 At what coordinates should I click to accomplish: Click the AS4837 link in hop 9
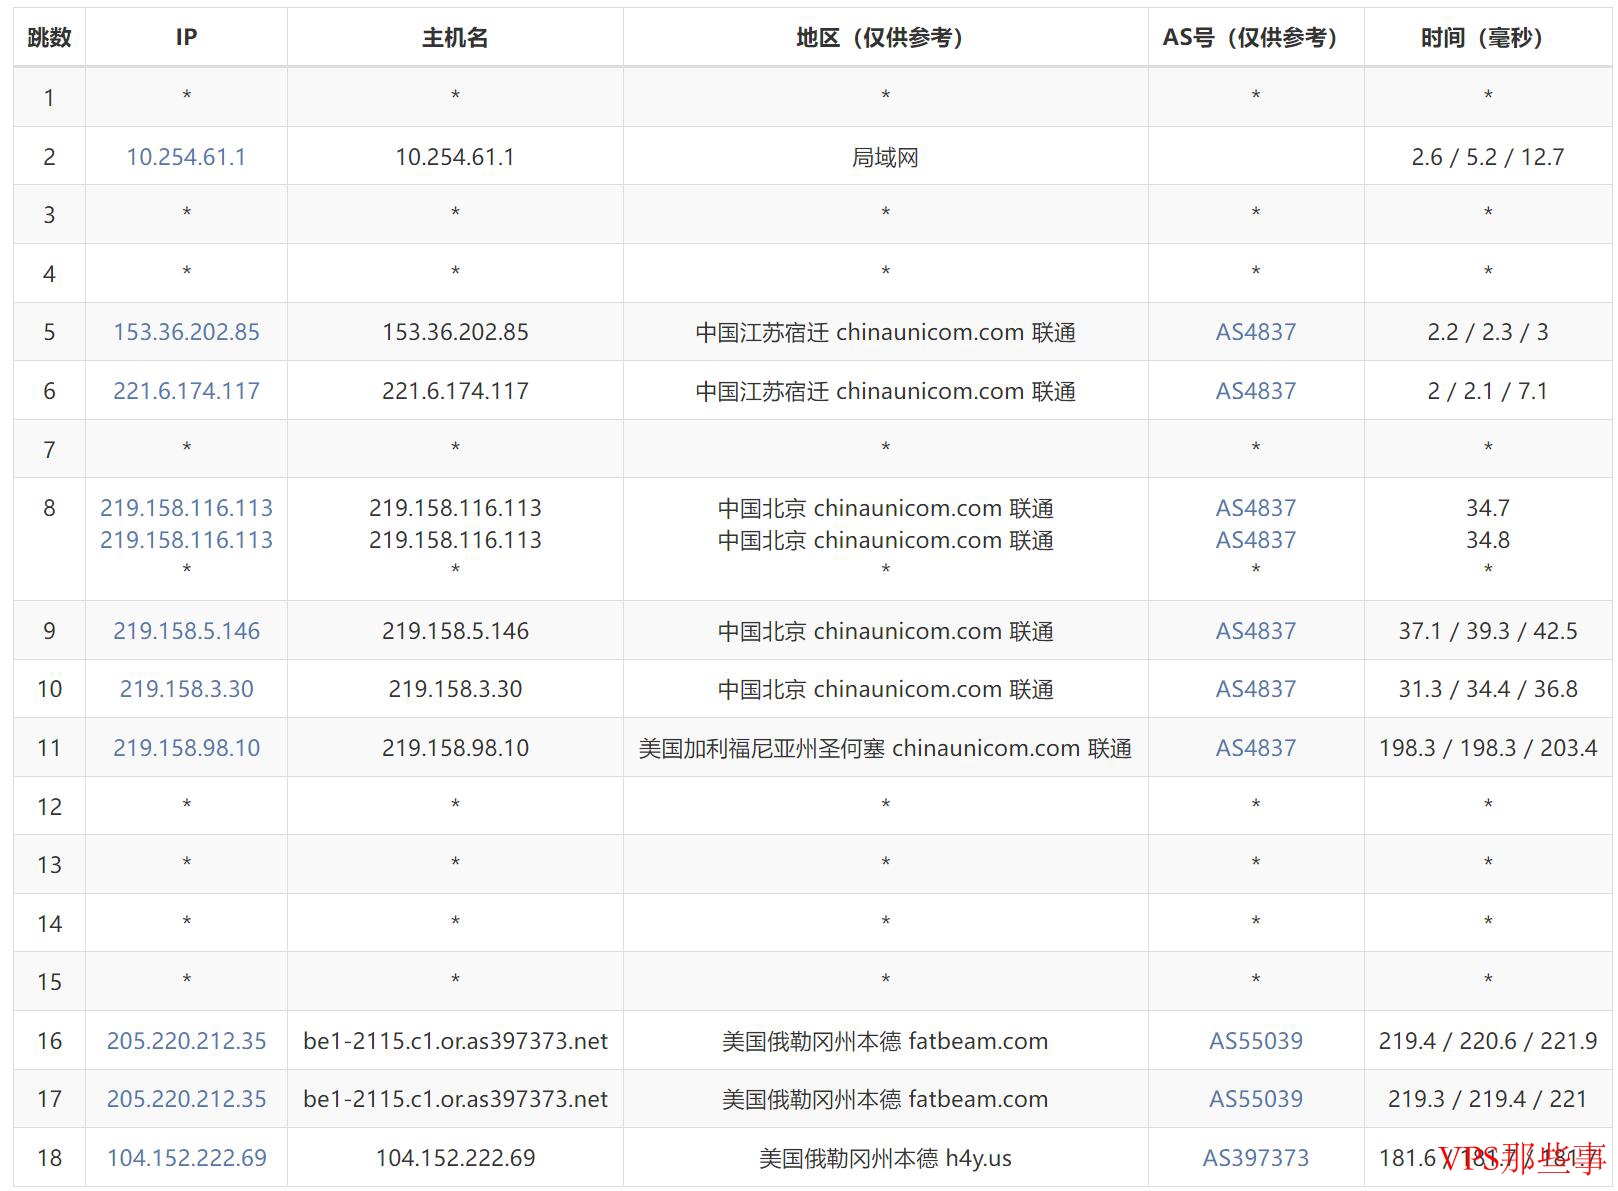tap(1255, 631)
